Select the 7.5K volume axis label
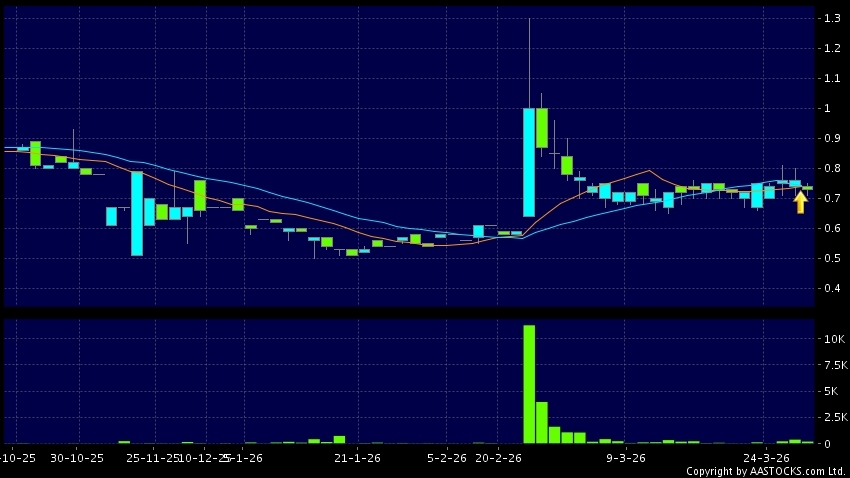 829,366
